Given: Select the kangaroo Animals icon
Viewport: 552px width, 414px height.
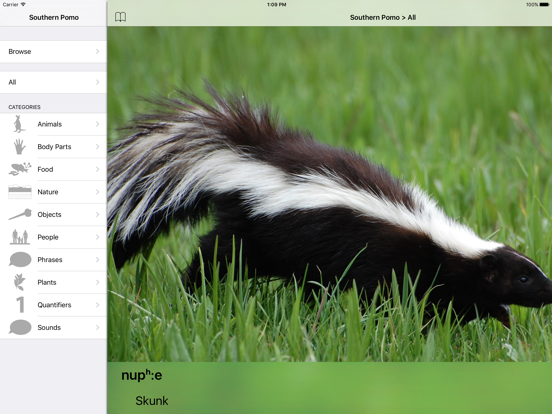Looking at the screenshot, I should 19,124.
